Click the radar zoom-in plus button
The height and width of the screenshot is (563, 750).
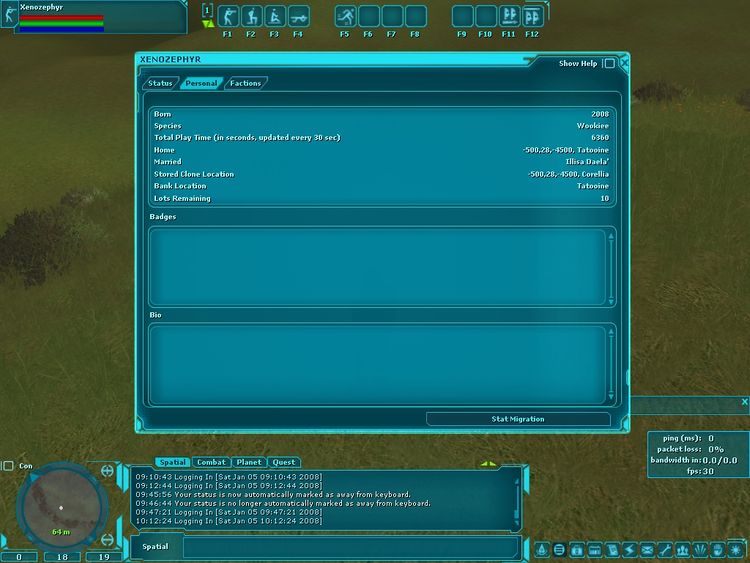point(107,470)
